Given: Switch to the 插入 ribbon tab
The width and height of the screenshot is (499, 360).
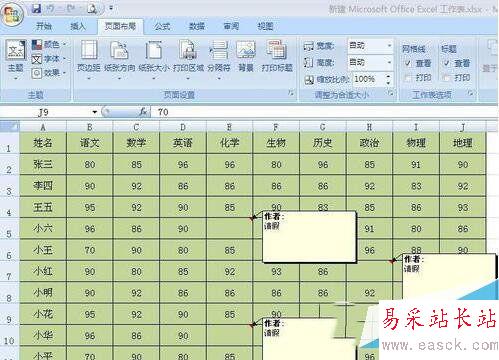Looking at the screenshot, I should (78, 26).
